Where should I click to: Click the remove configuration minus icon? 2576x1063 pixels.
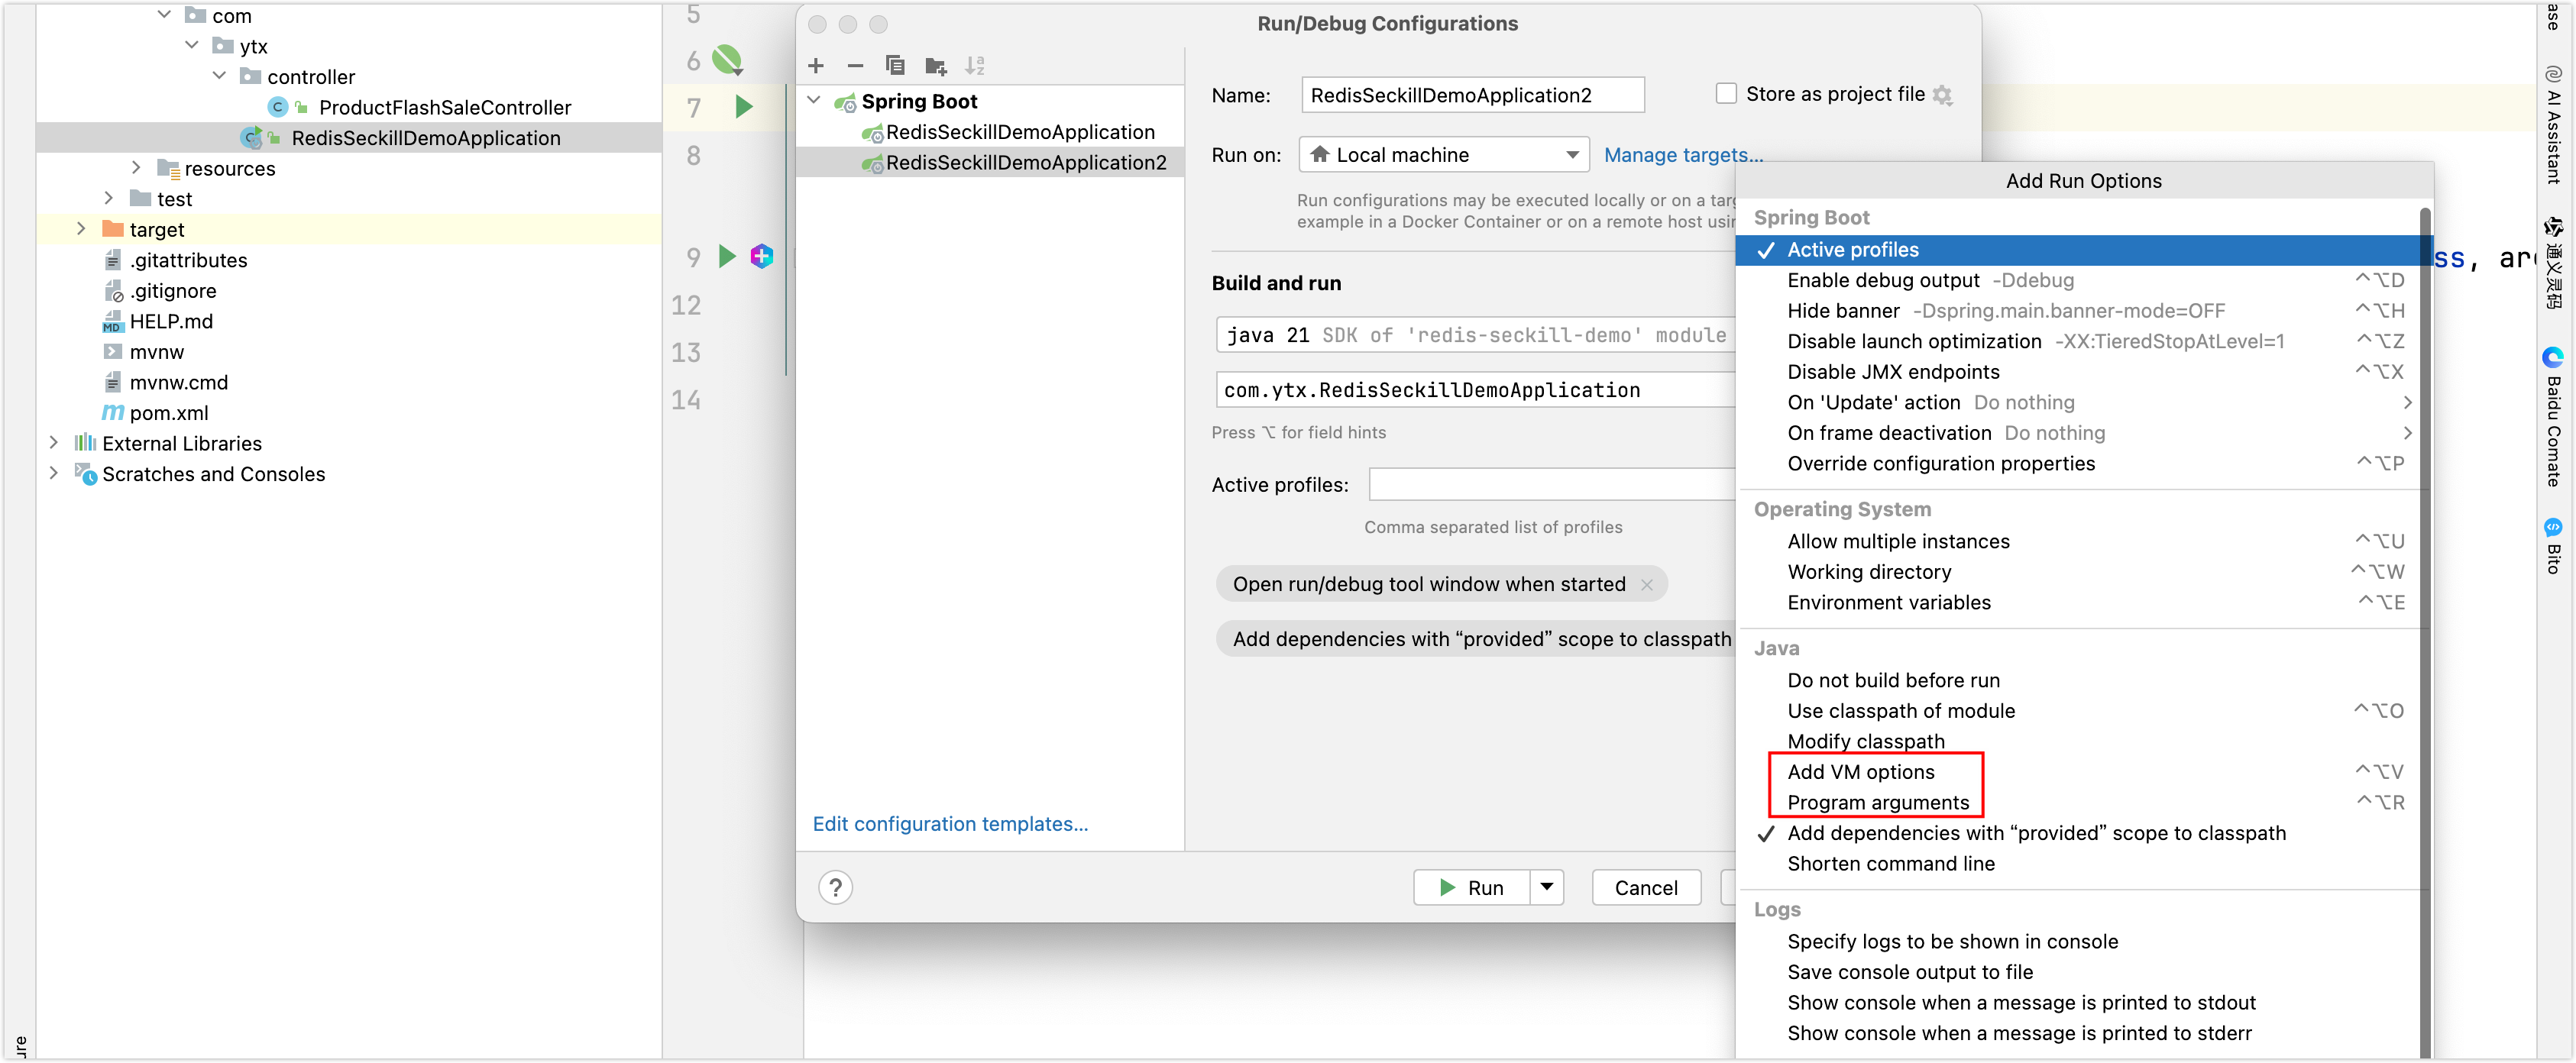(855, 65)
